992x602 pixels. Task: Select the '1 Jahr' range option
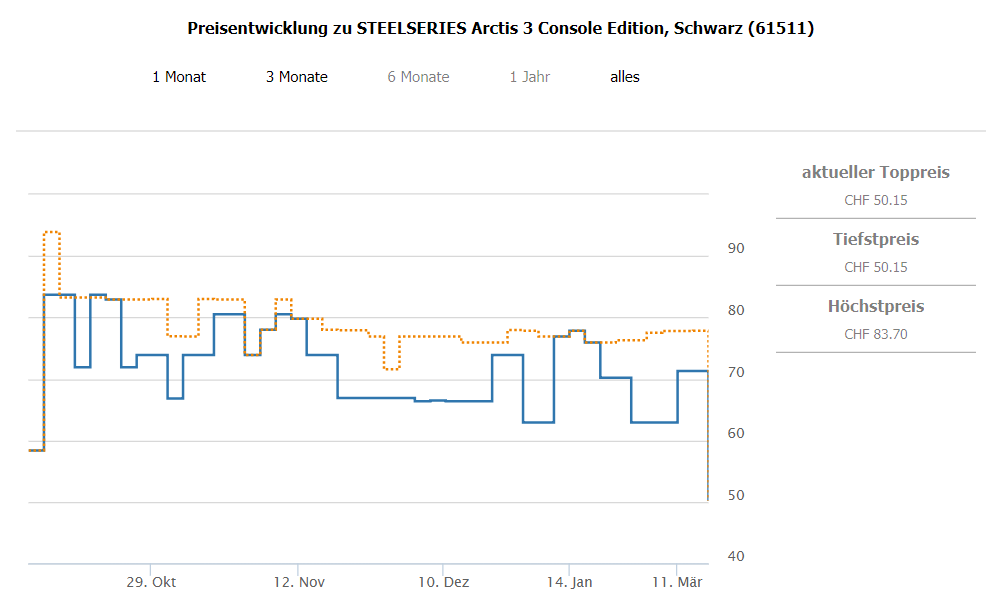point(529,77)
